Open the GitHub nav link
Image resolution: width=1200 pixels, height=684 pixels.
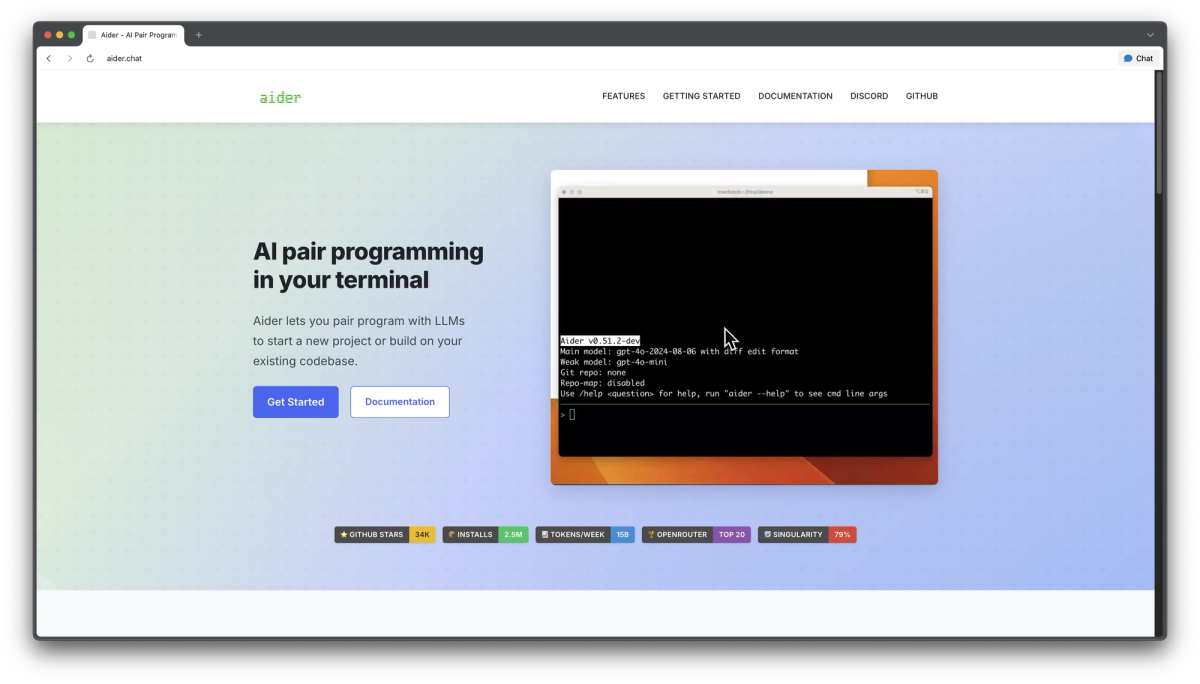point(922,96)
